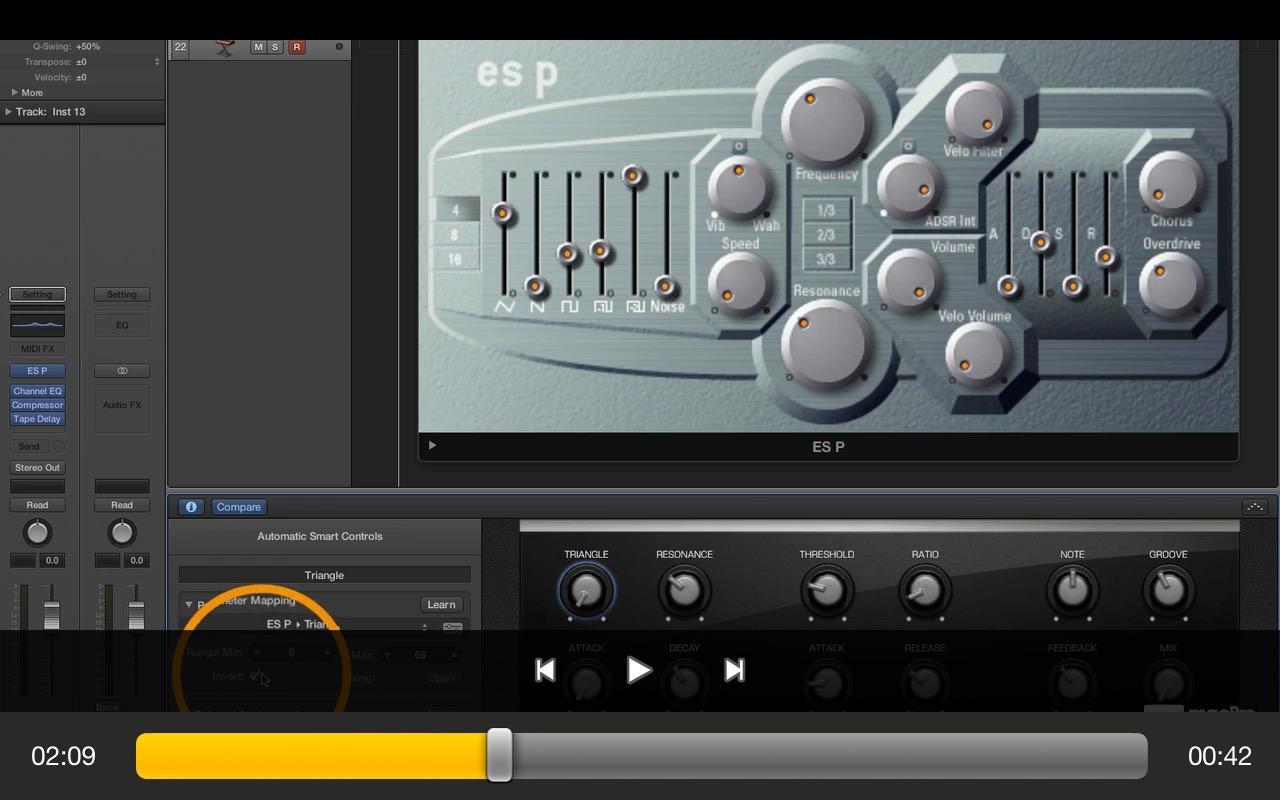Click the ES P Attack slider handle
Viewport: 1280px width, 800px height.
click(1008, 287)
